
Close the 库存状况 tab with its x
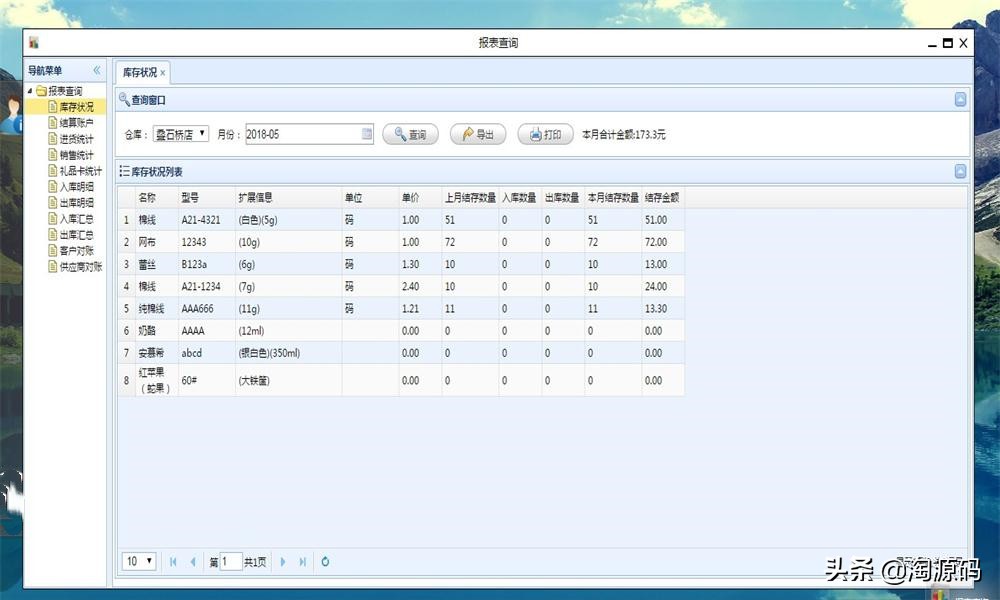(164, 72)
